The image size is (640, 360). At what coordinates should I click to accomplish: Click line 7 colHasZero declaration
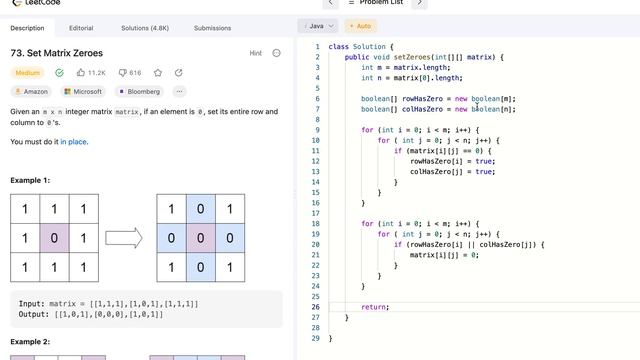click(438, 109)
